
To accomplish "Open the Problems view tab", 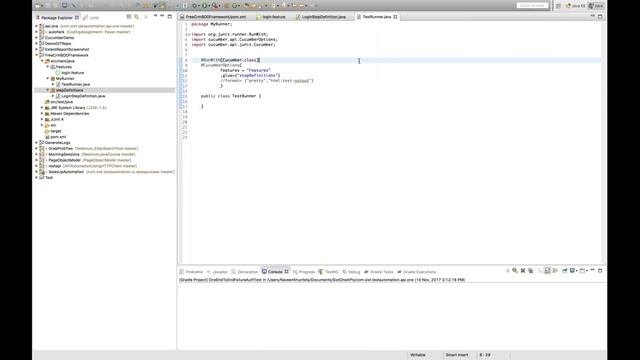I will click(x=191, y=272).
